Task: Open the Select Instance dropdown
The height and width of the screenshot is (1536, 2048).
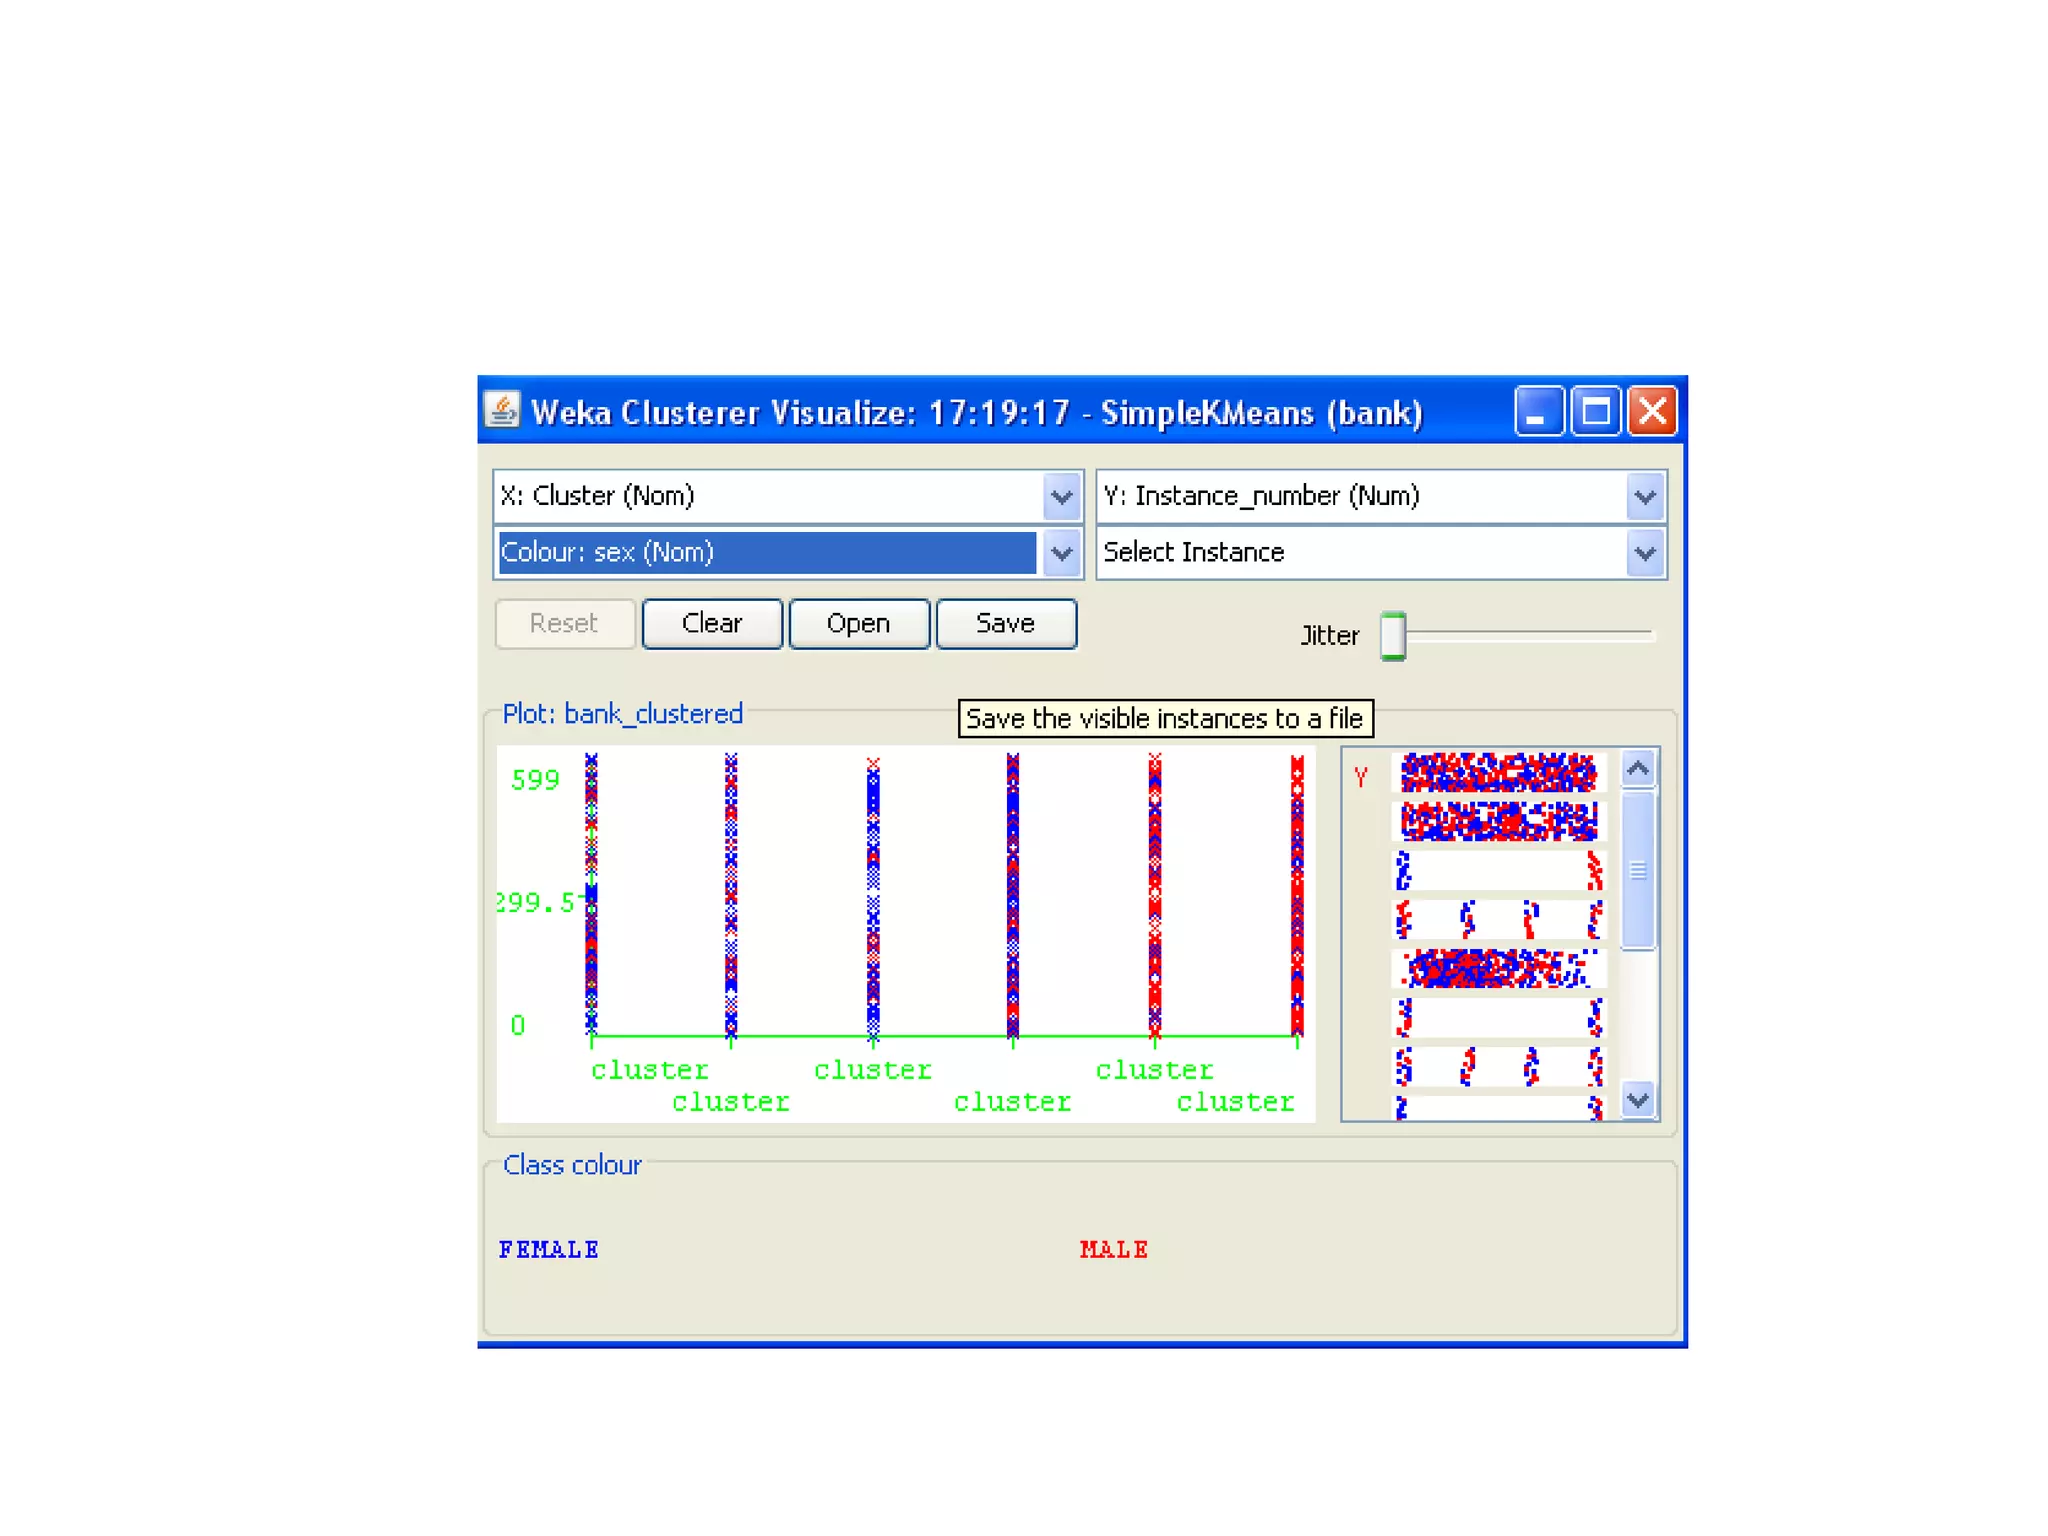Action: (x=1644, y=552)
